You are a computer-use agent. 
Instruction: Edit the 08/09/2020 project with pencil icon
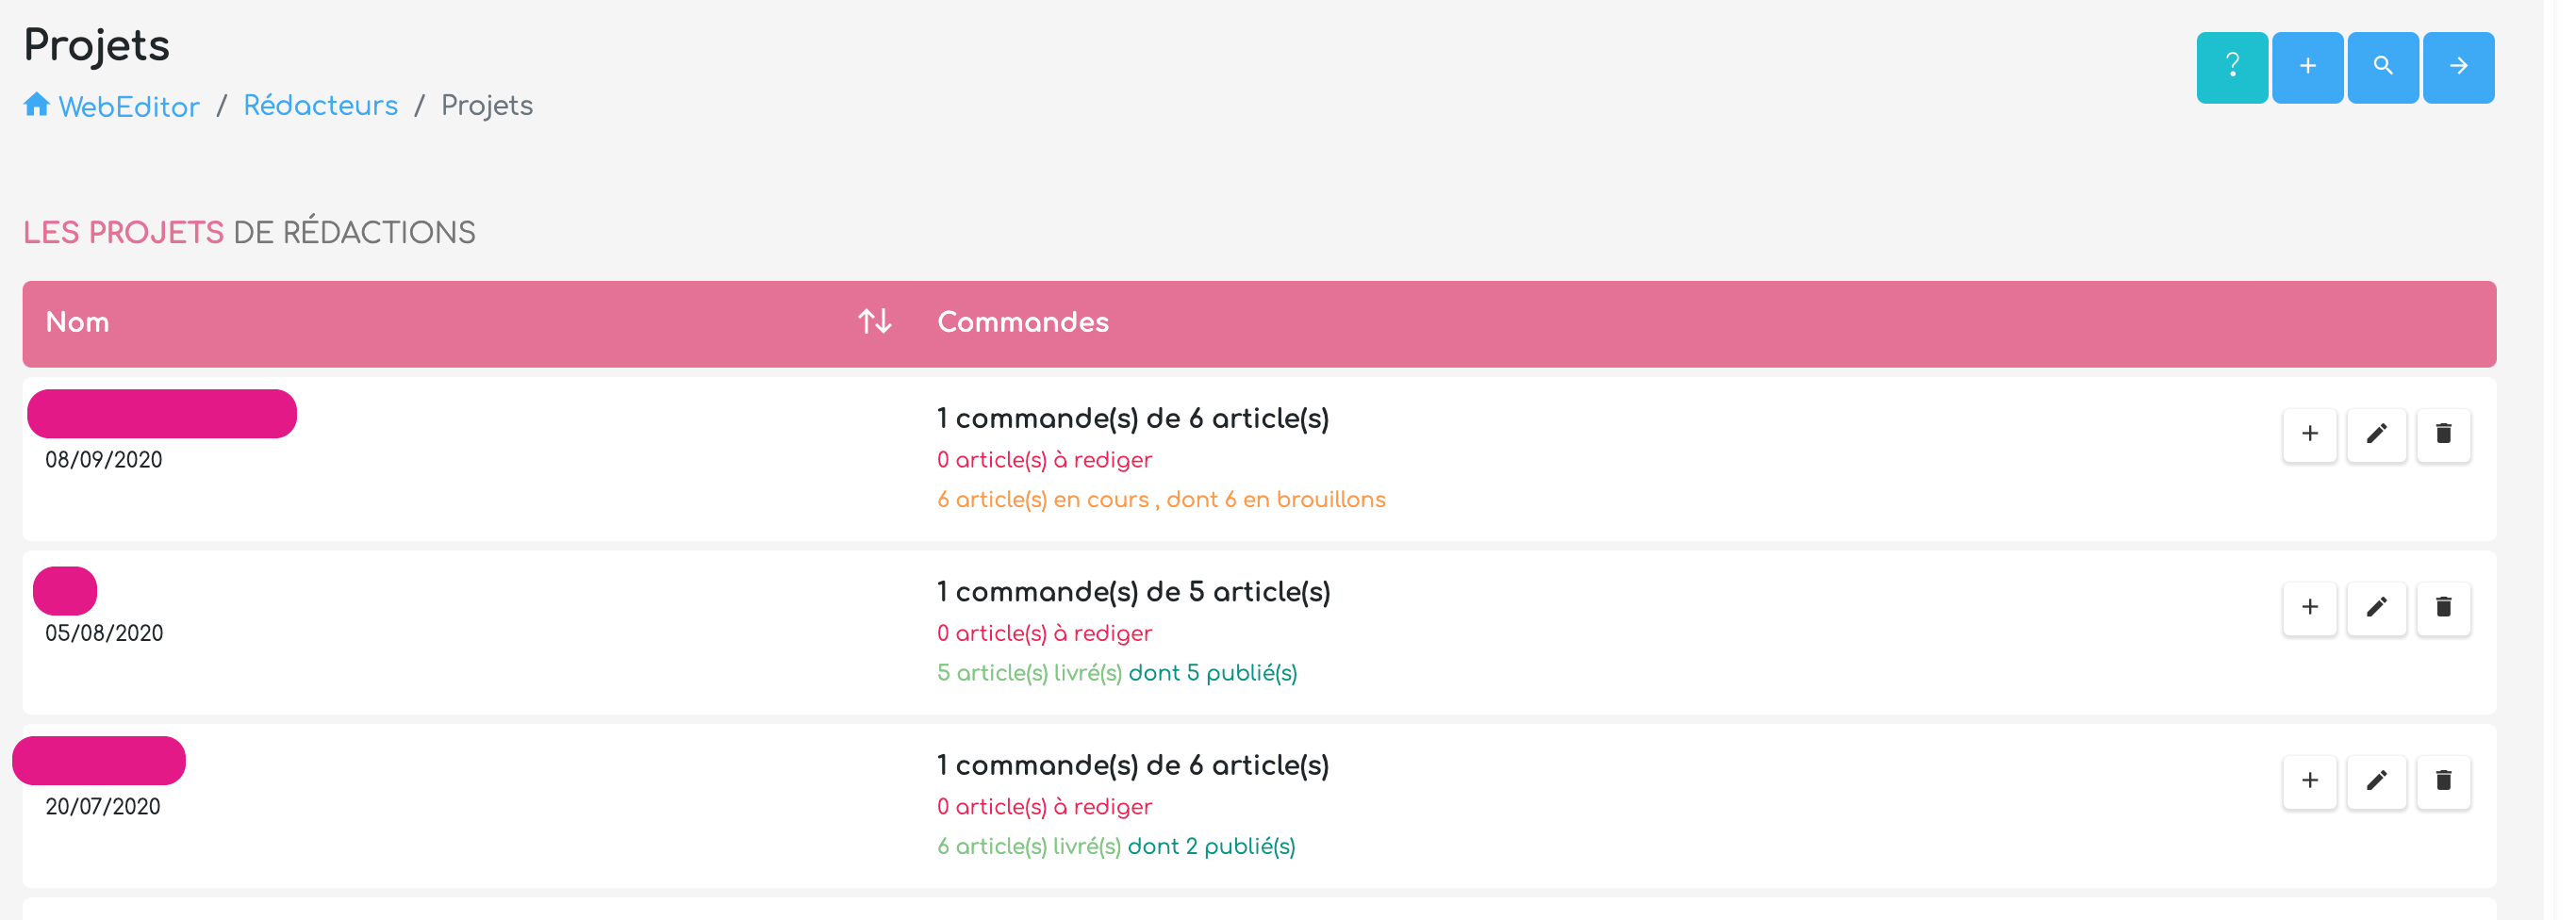pyautogui.click(x=2376, y=434)
